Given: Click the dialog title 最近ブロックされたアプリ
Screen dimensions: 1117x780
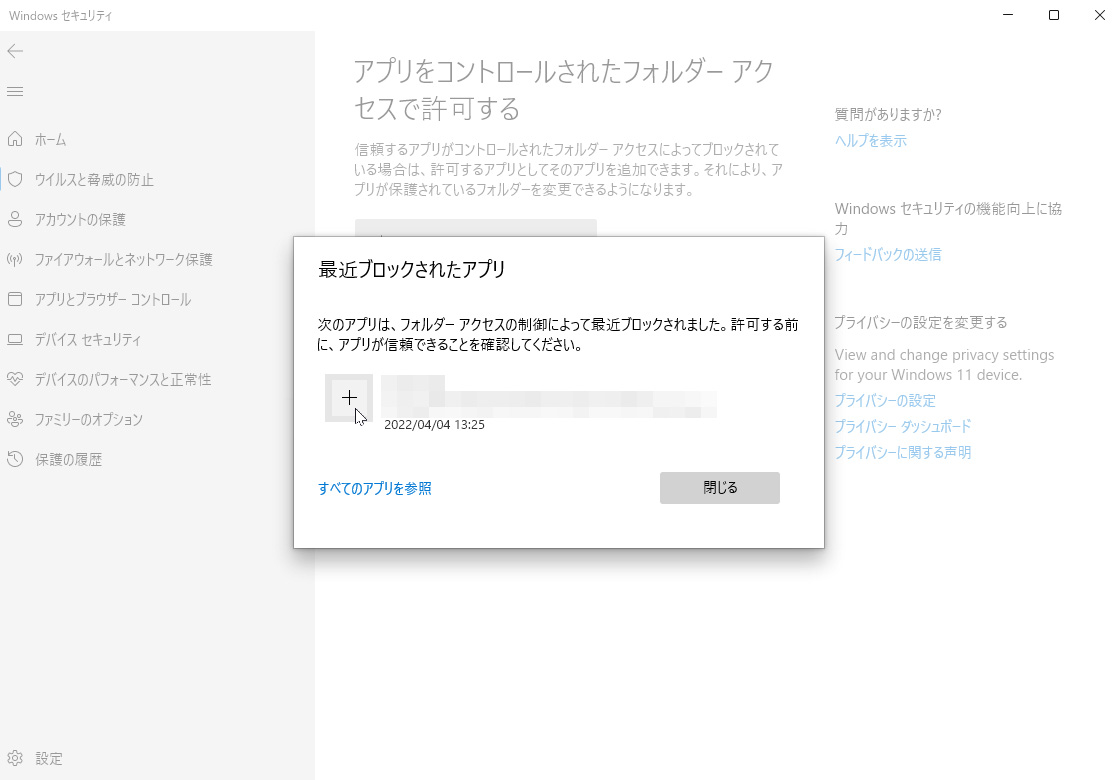Looking at the screenshot, I should point(412,269).
